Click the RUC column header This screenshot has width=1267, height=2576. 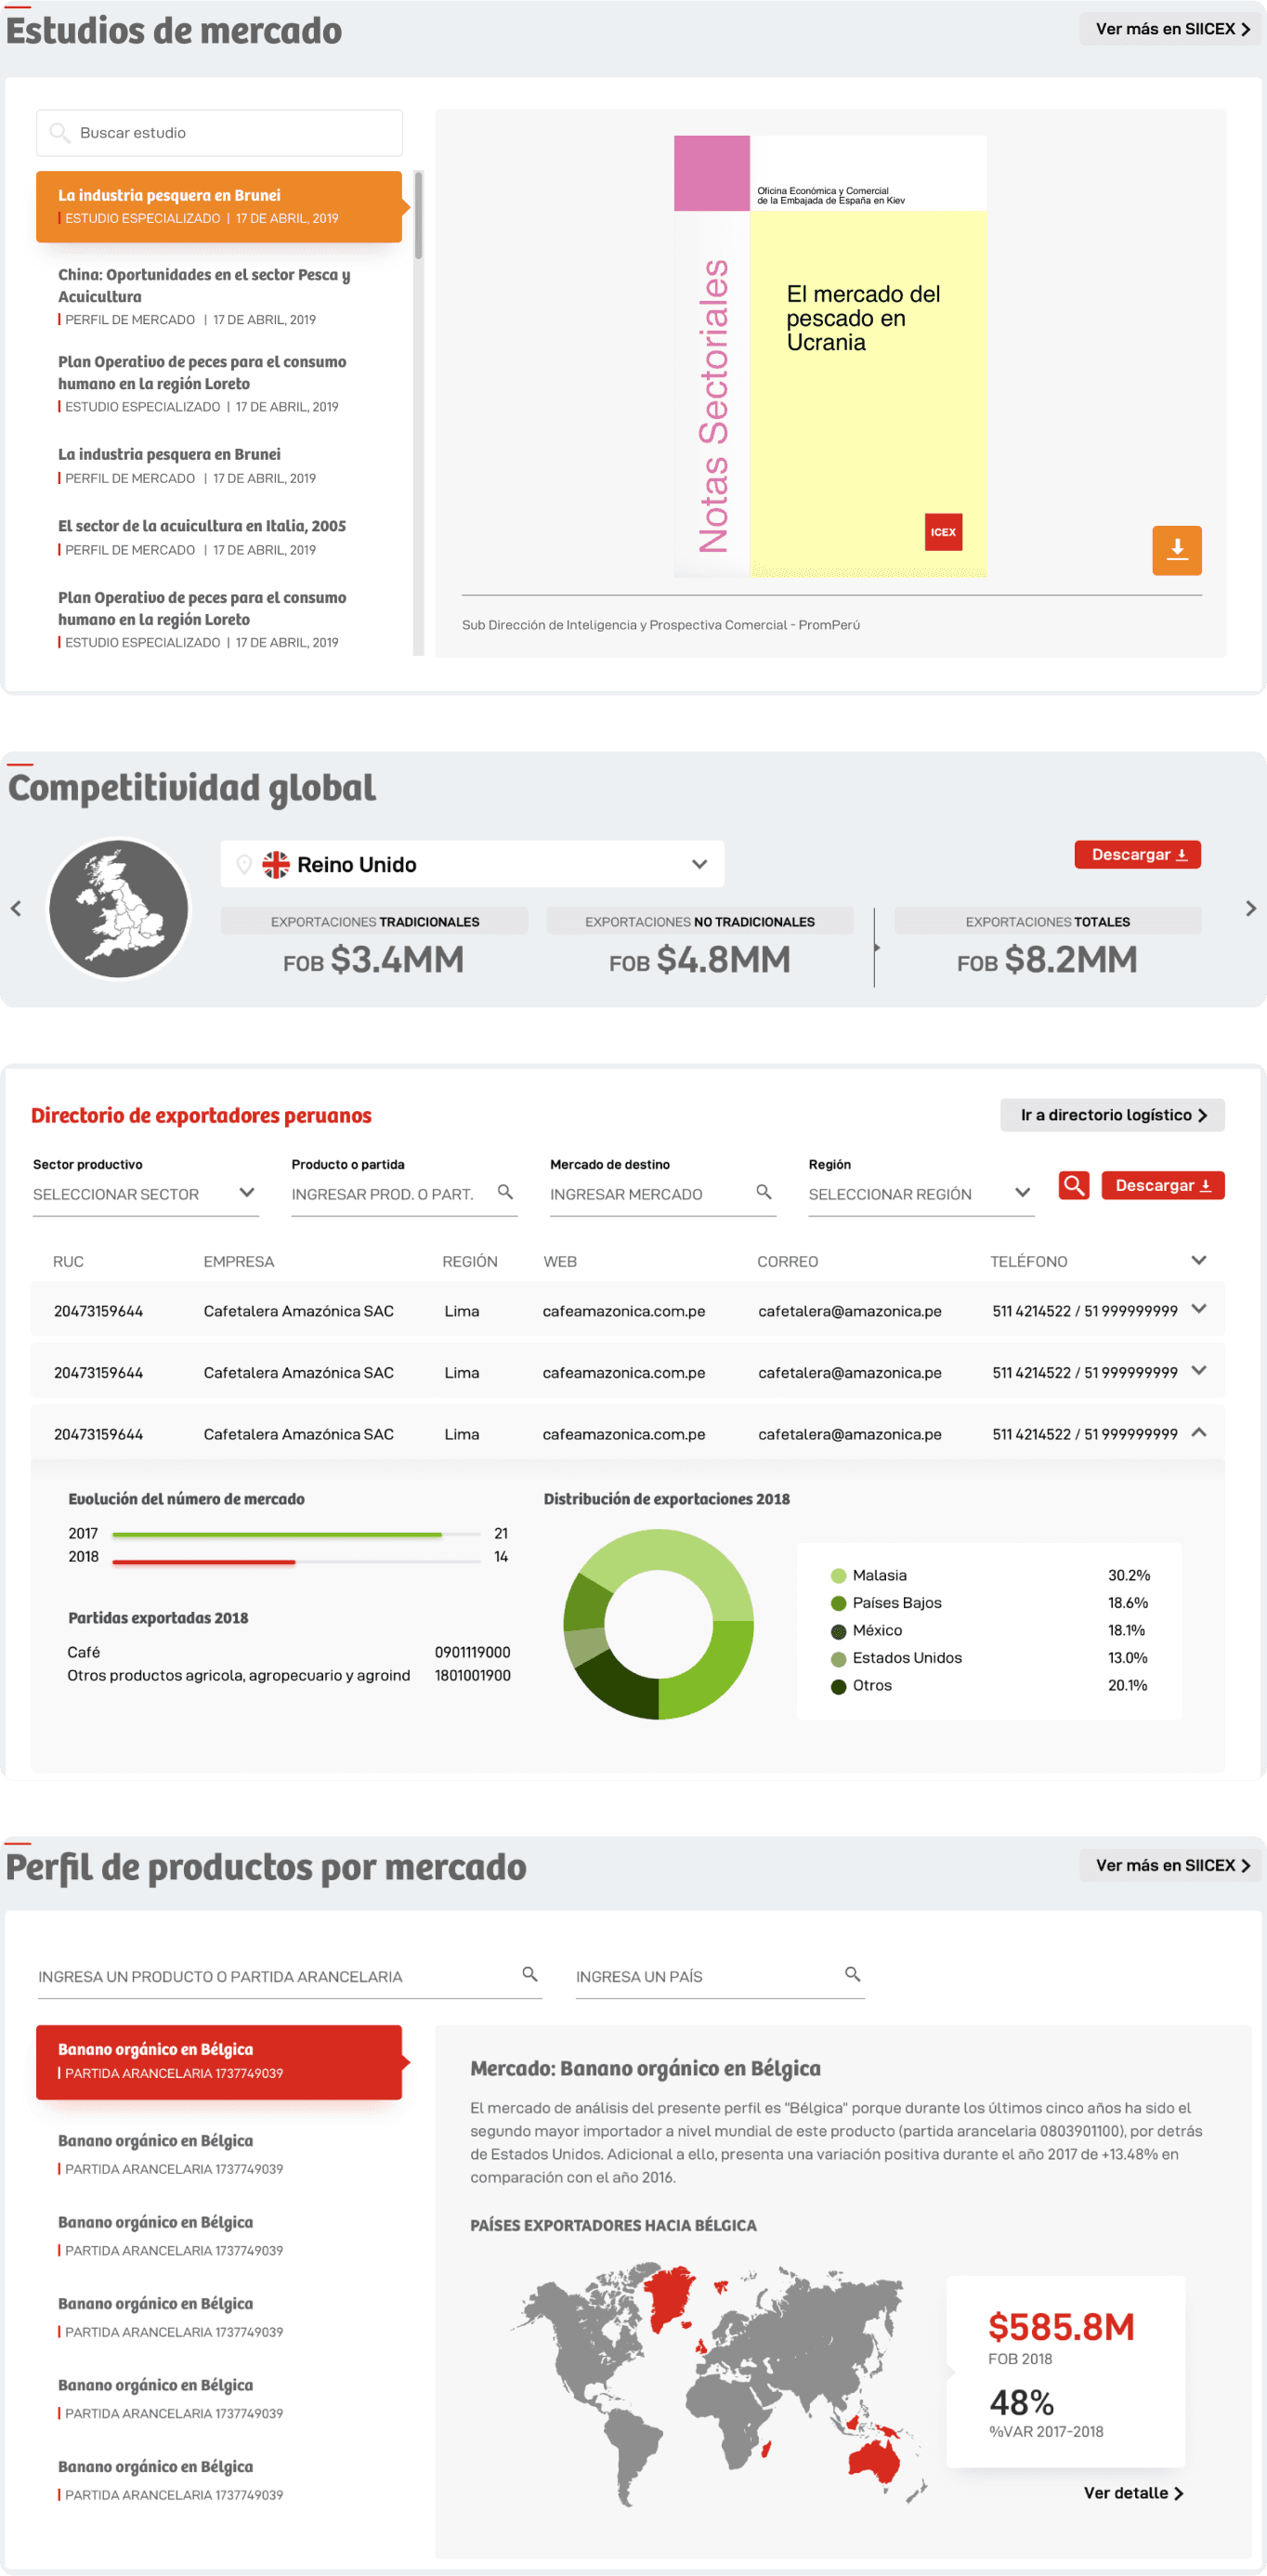(68, 1262)
